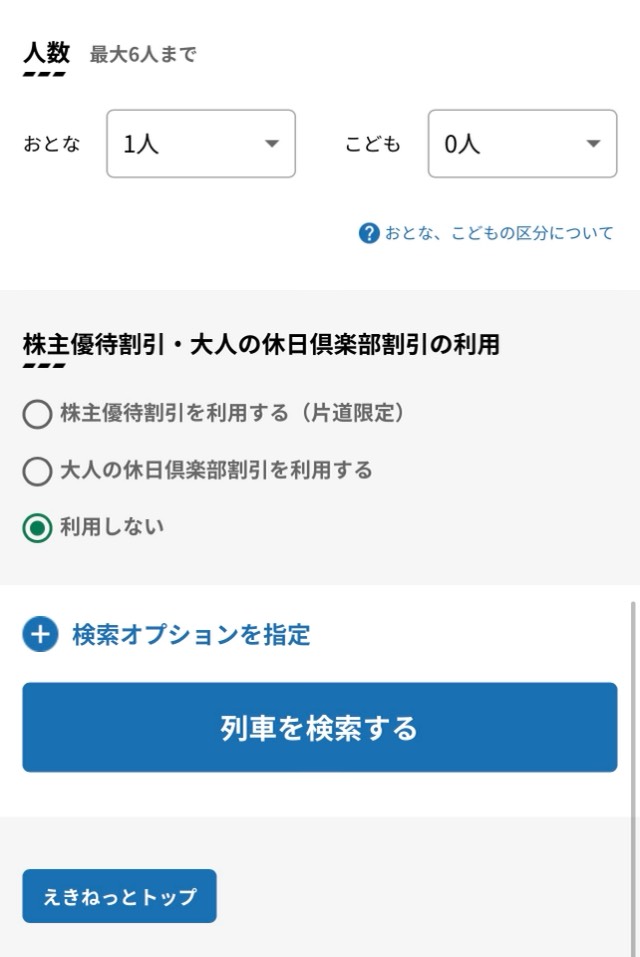Expand 検索オプションを指定 section
Viewport: 640px width, 957px height.
click(167, 635)
